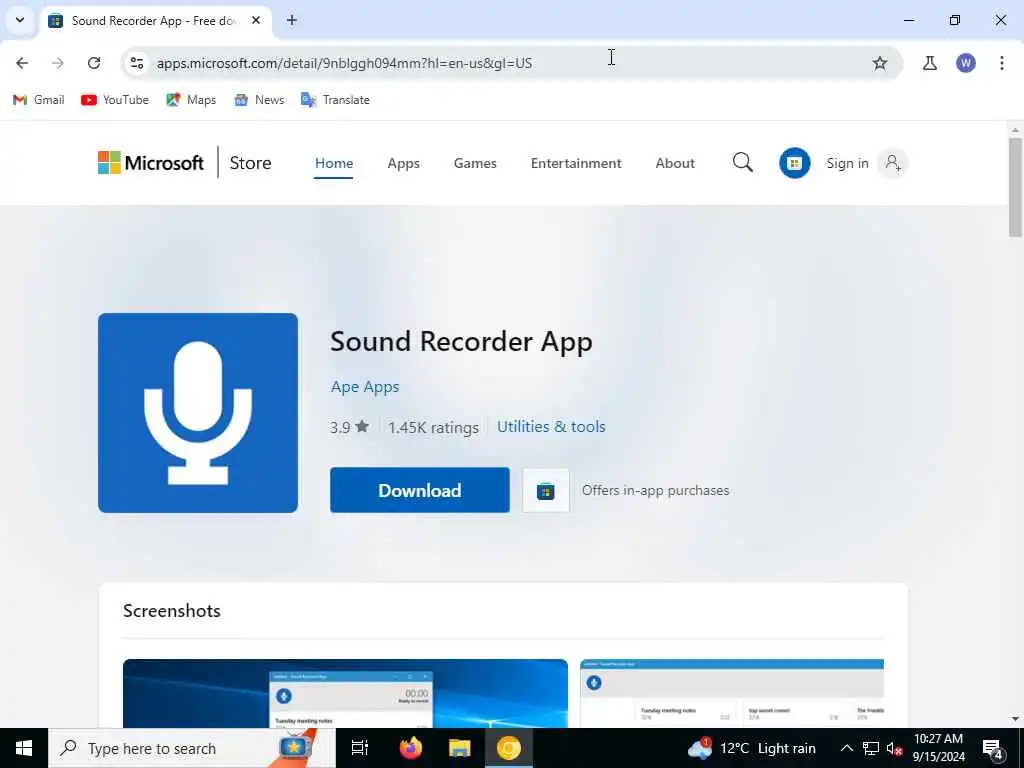The image size is (1024, 768).
Task: Click the Chrome taskbar icon
Action: coord(508,748)
